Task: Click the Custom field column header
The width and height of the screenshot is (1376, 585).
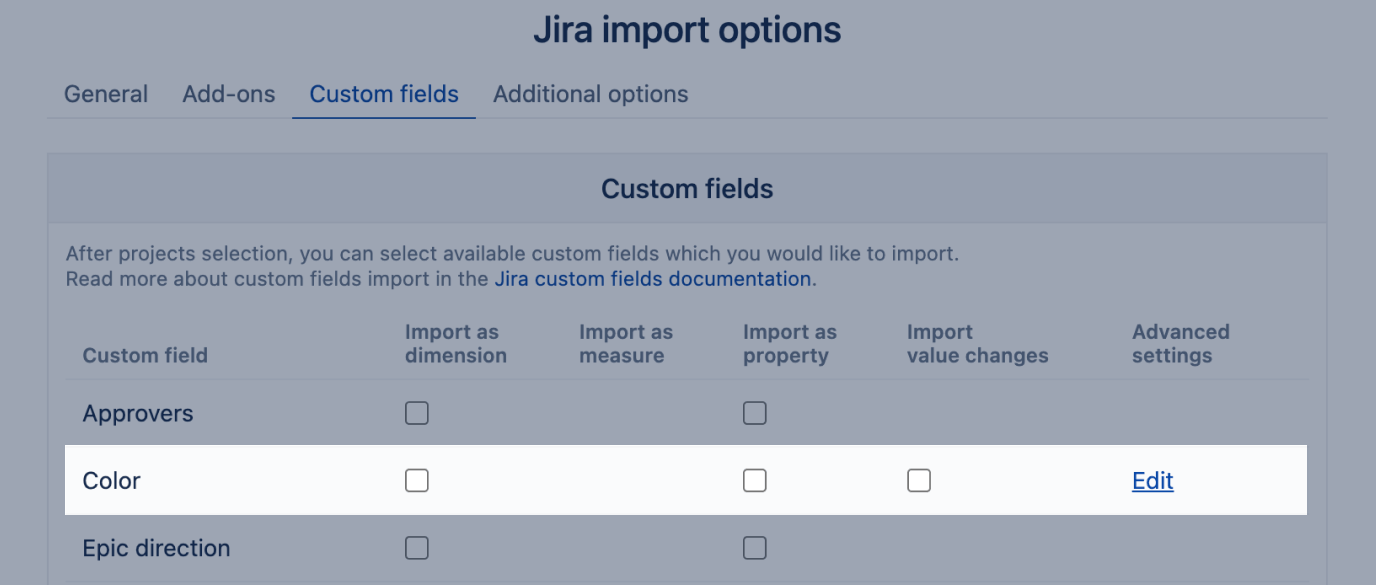Action: [x=145, y=355]
